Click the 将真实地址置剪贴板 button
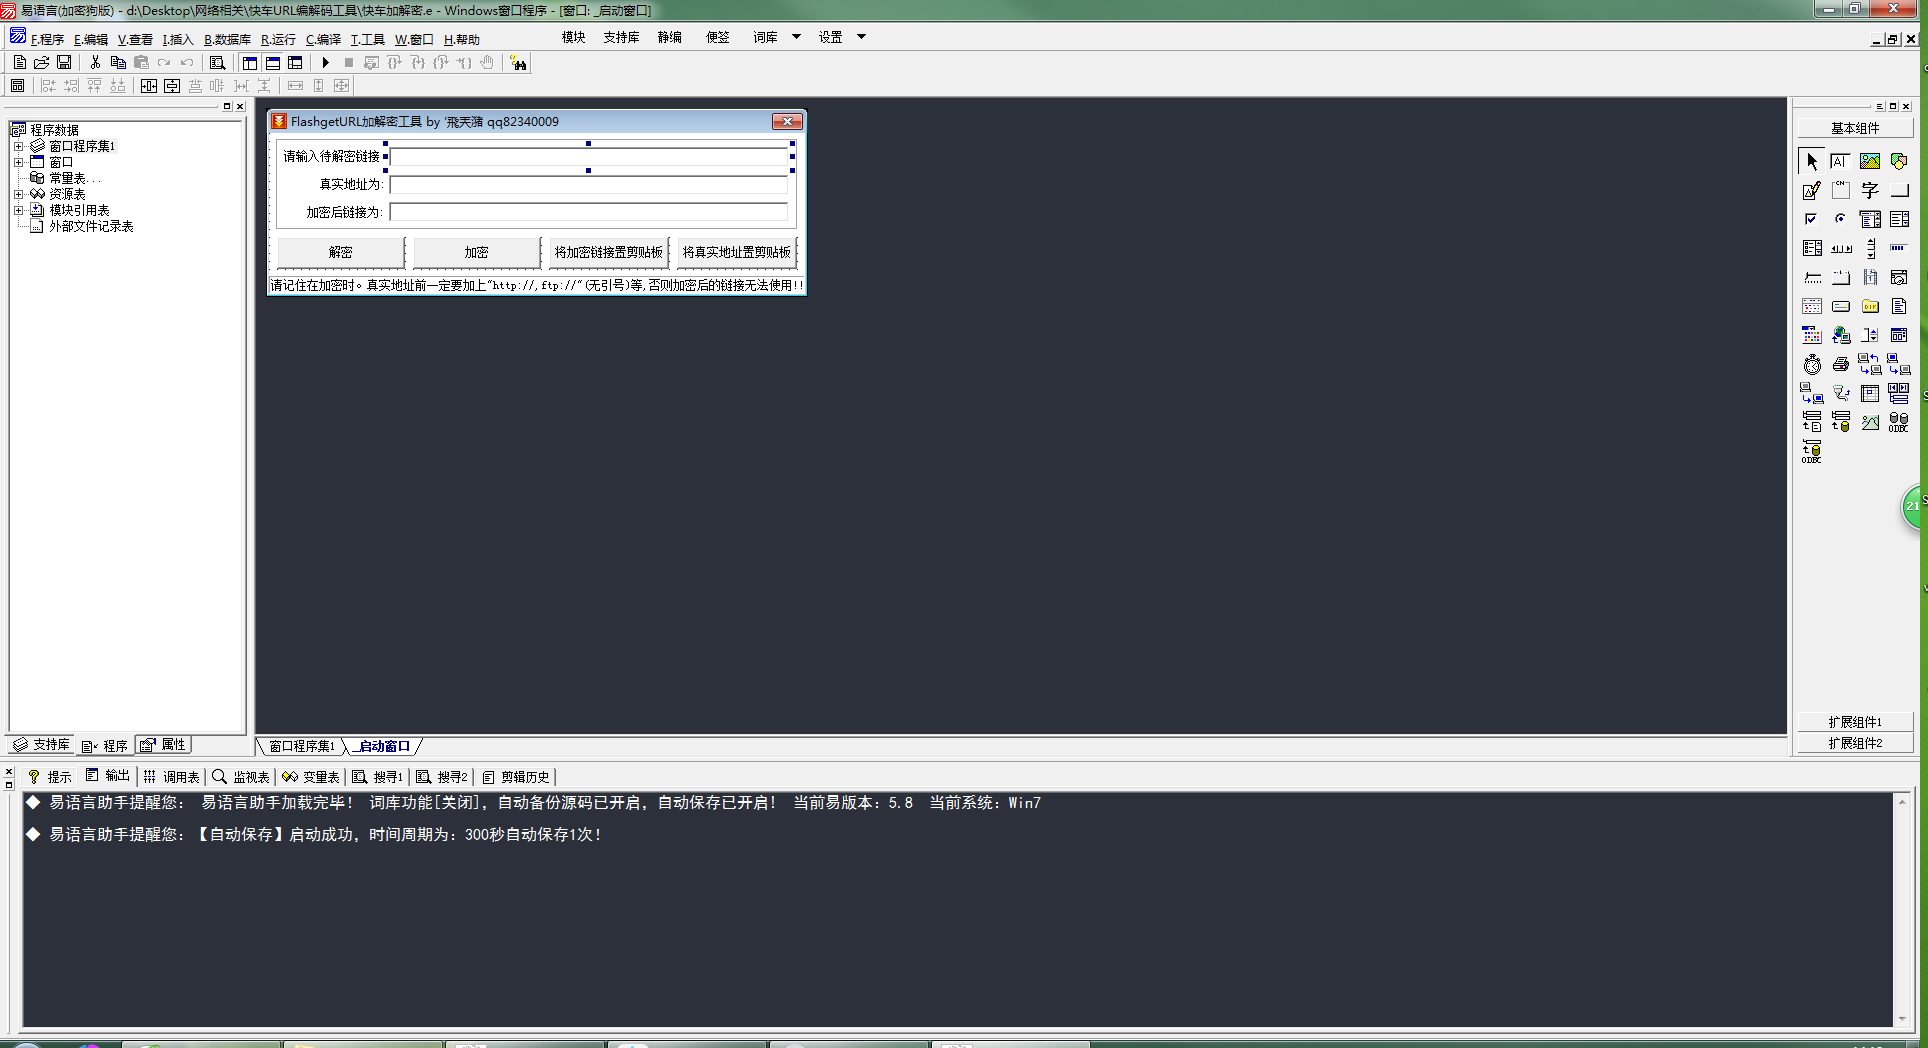 (x=737, y=252)
